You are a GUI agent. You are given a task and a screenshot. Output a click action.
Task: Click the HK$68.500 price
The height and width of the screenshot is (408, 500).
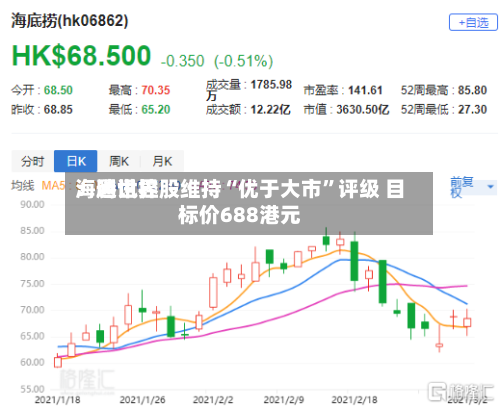point(81,55)
